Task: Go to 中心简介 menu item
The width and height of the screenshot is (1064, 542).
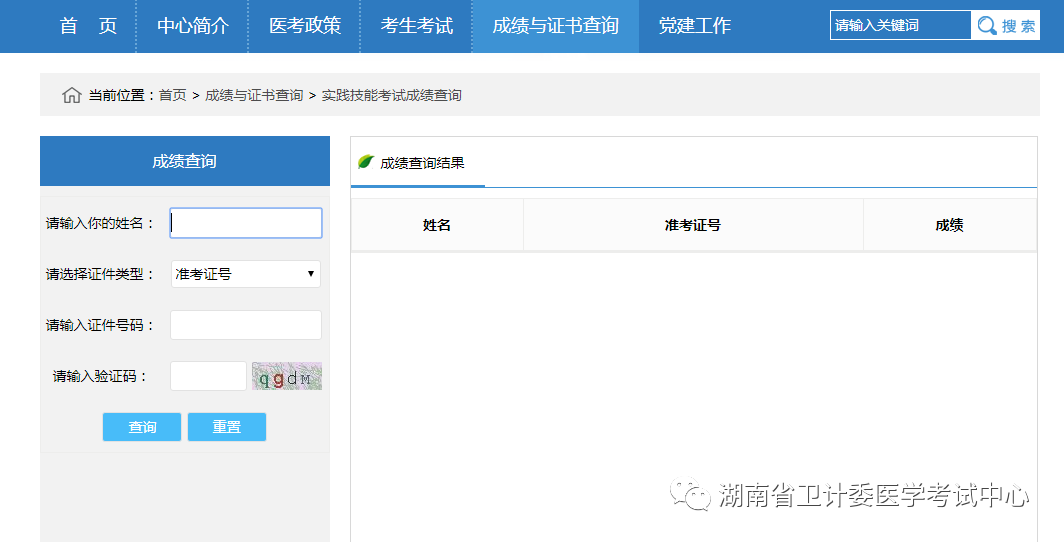Action: (x=192, y=26)
